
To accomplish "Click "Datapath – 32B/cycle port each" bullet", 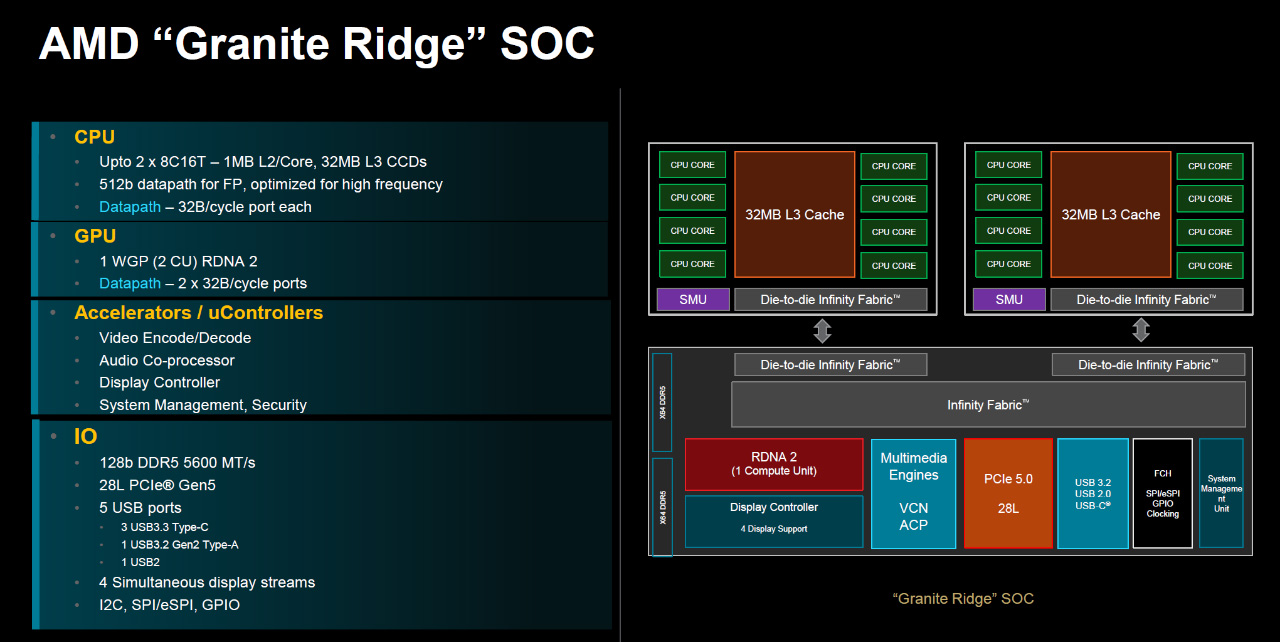I will (205, 207).
